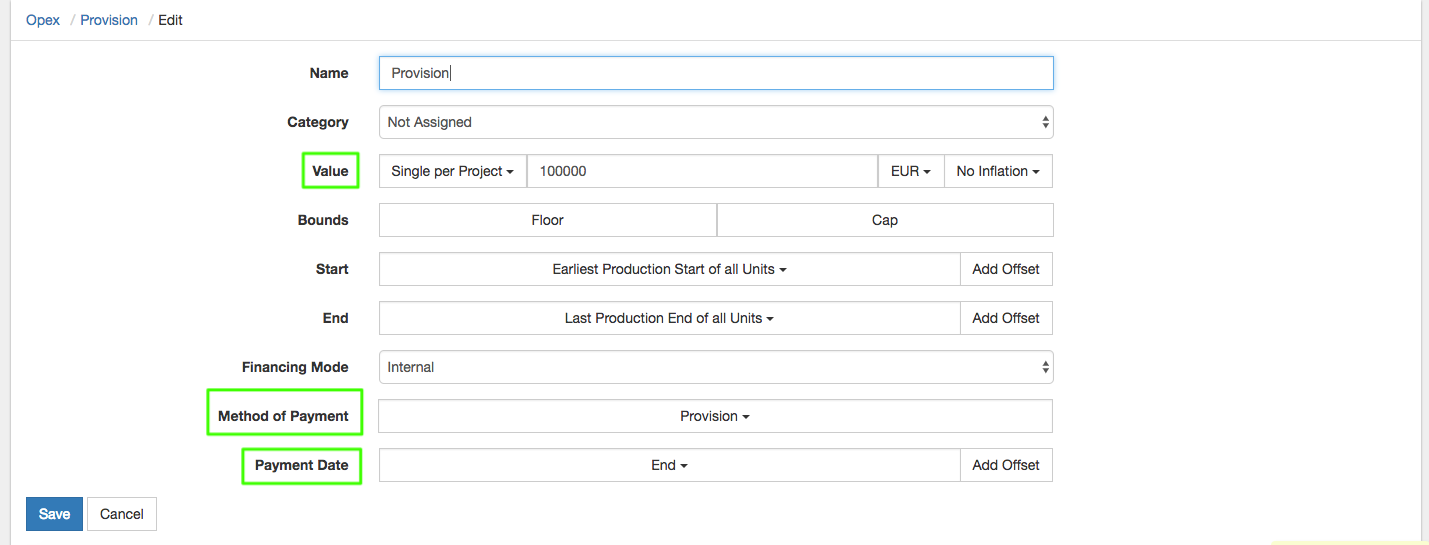
Task: Open the Payment Date End dropdown
Action: (669, 465)
